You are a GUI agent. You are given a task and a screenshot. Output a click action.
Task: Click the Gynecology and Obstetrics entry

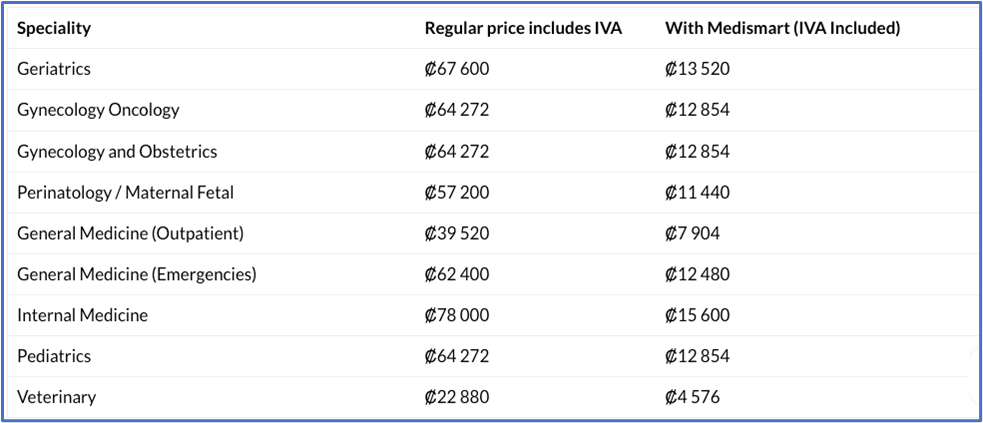(x=117, y=151)
